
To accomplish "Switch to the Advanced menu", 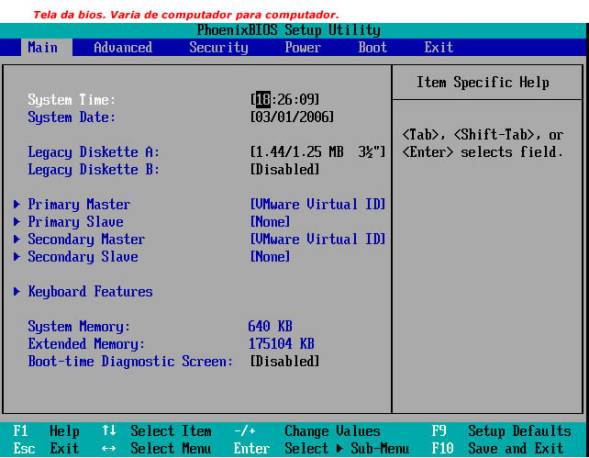I will (123, 48).
